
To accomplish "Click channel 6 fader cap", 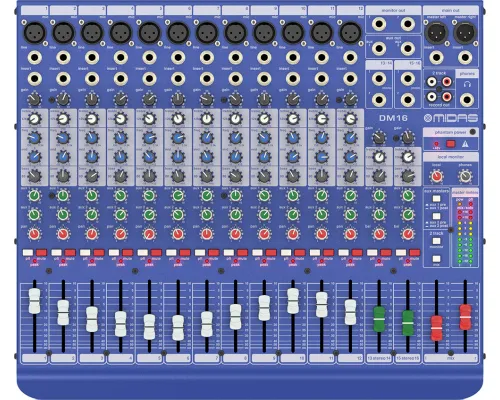I will click(178, 328).
